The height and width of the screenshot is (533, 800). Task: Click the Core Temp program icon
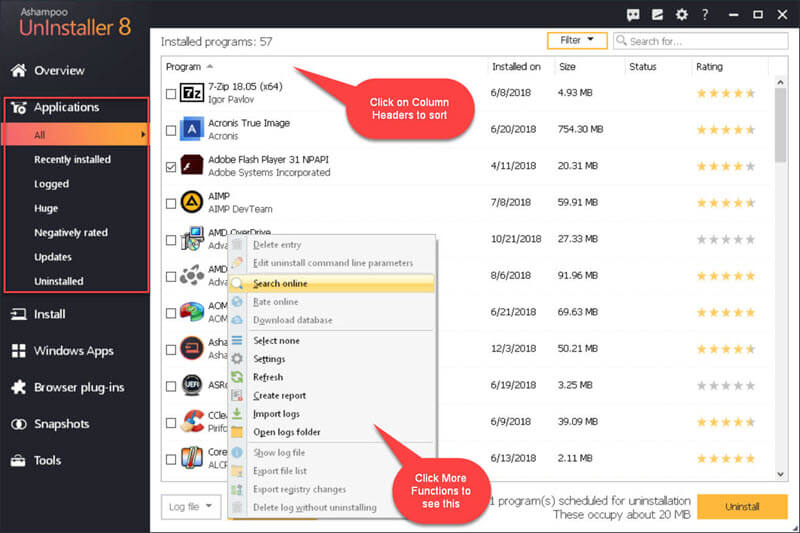(x=192, y=459)
